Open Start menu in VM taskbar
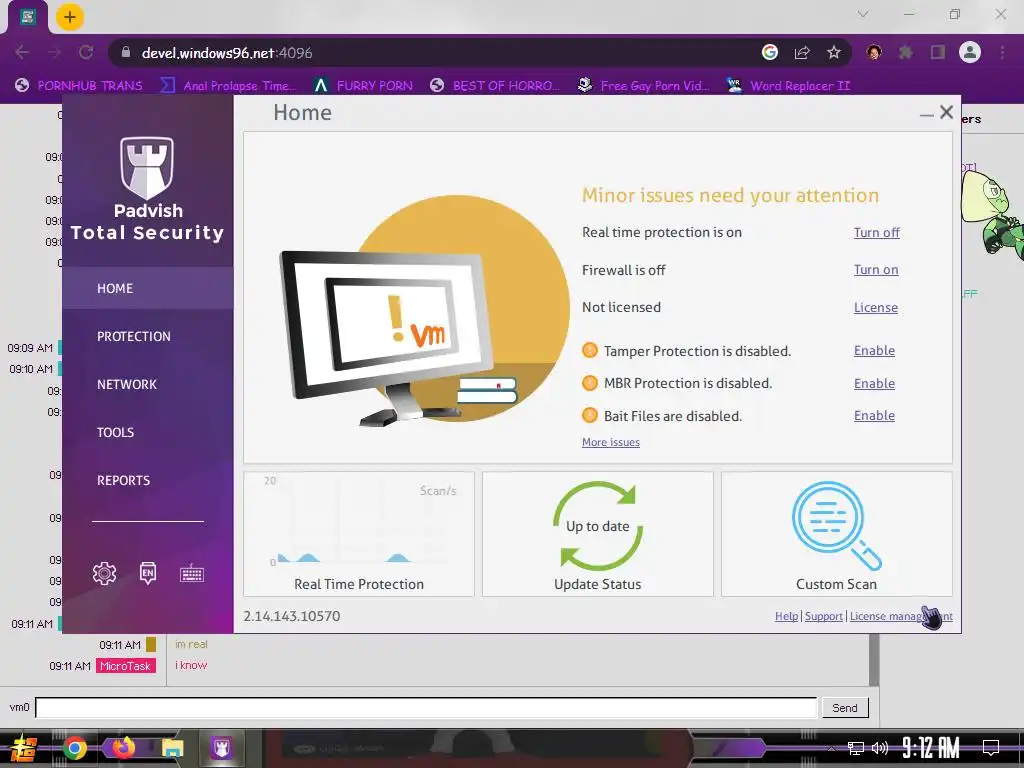 click(24, 748)
